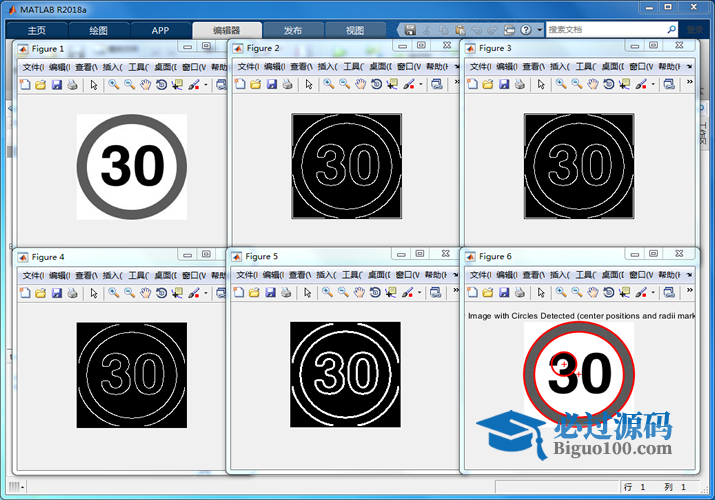
Task: Switch to the 绘图 tab
Action: pos(98,30)
